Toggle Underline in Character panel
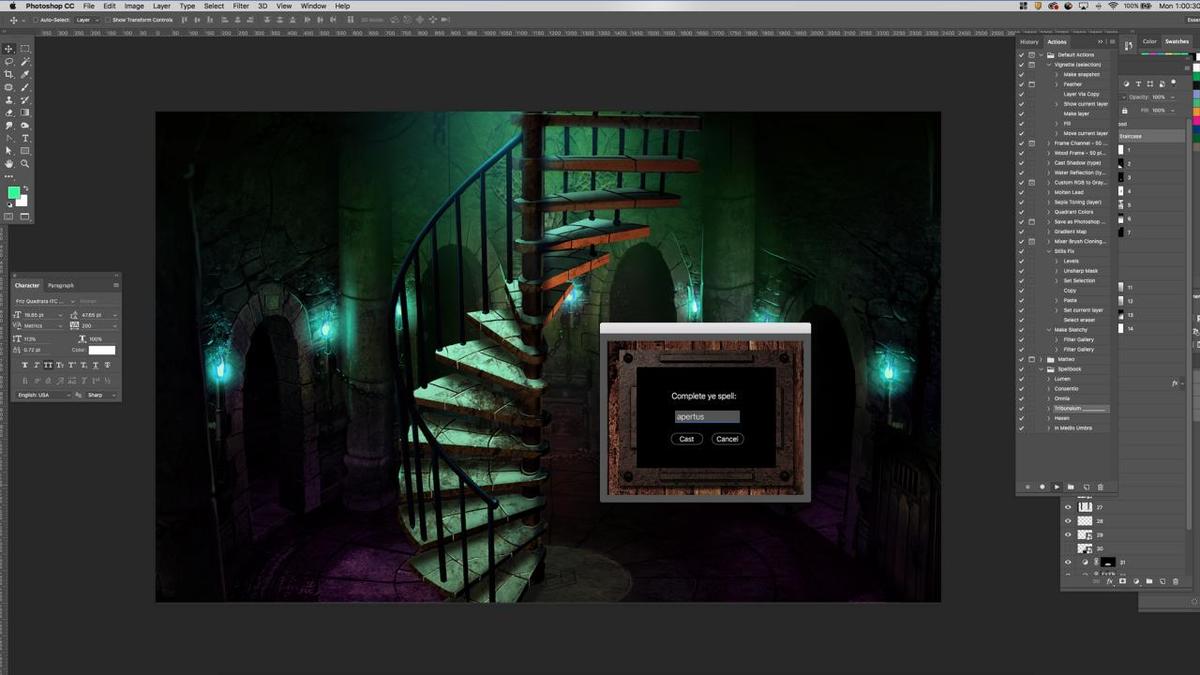Viewport: 1200px width, 675px height. tap(96, 364)
